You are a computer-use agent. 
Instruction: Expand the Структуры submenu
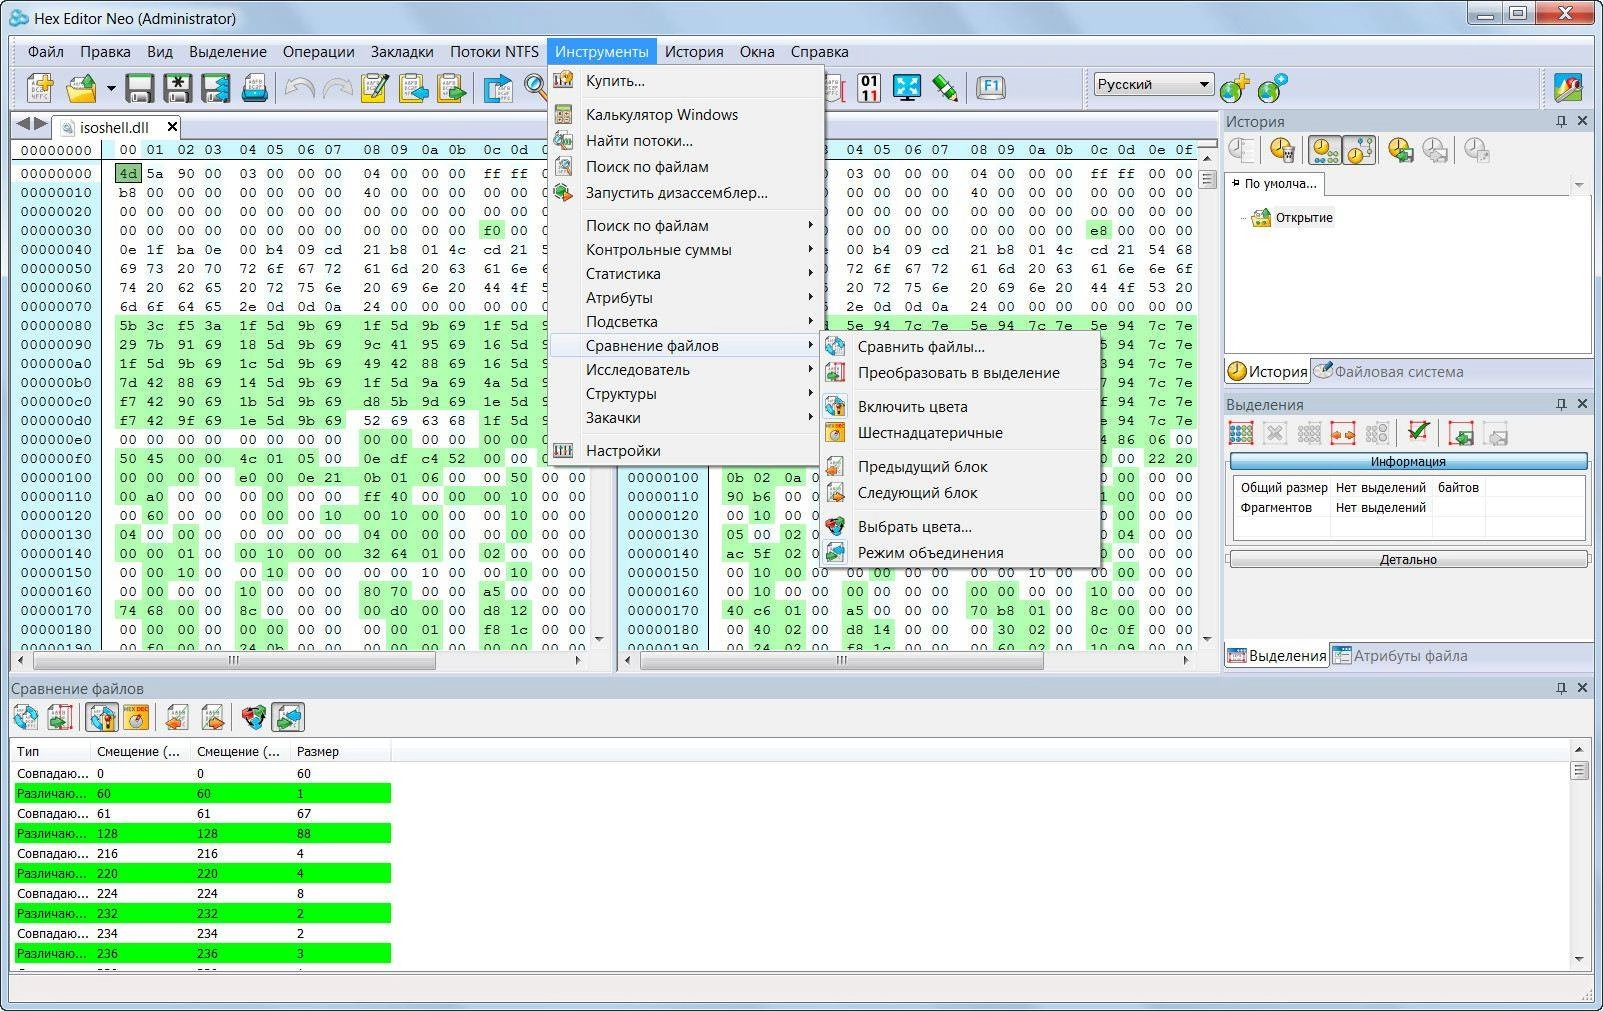[685, 394]
